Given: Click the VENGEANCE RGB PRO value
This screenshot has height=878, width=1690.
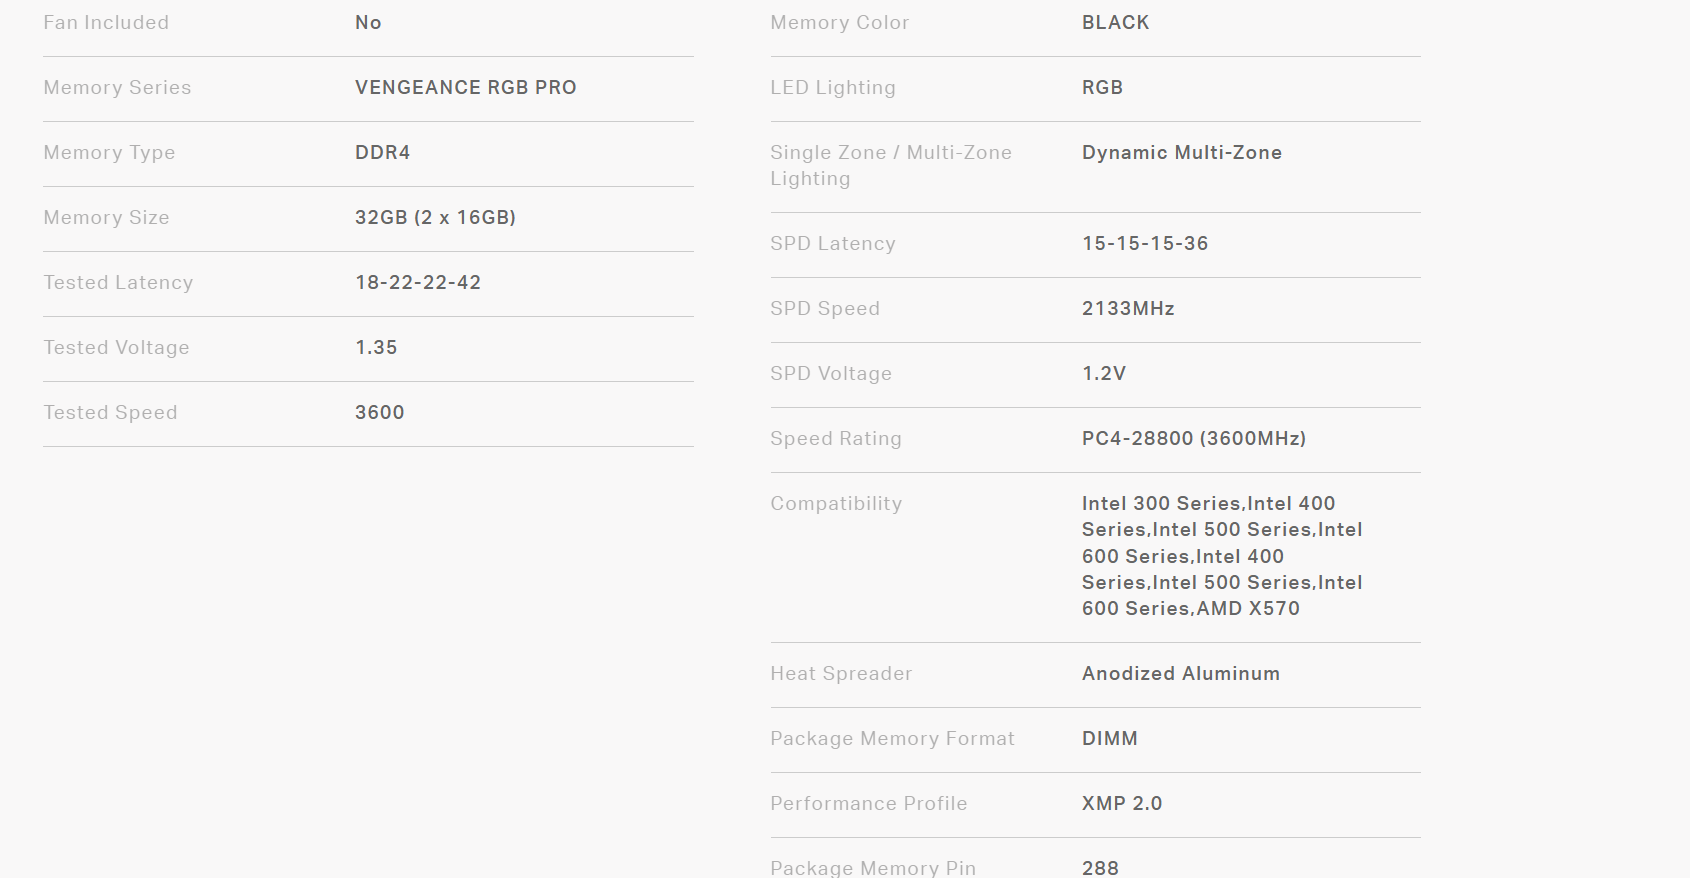Looking at the screenshot, I should 465,88.
